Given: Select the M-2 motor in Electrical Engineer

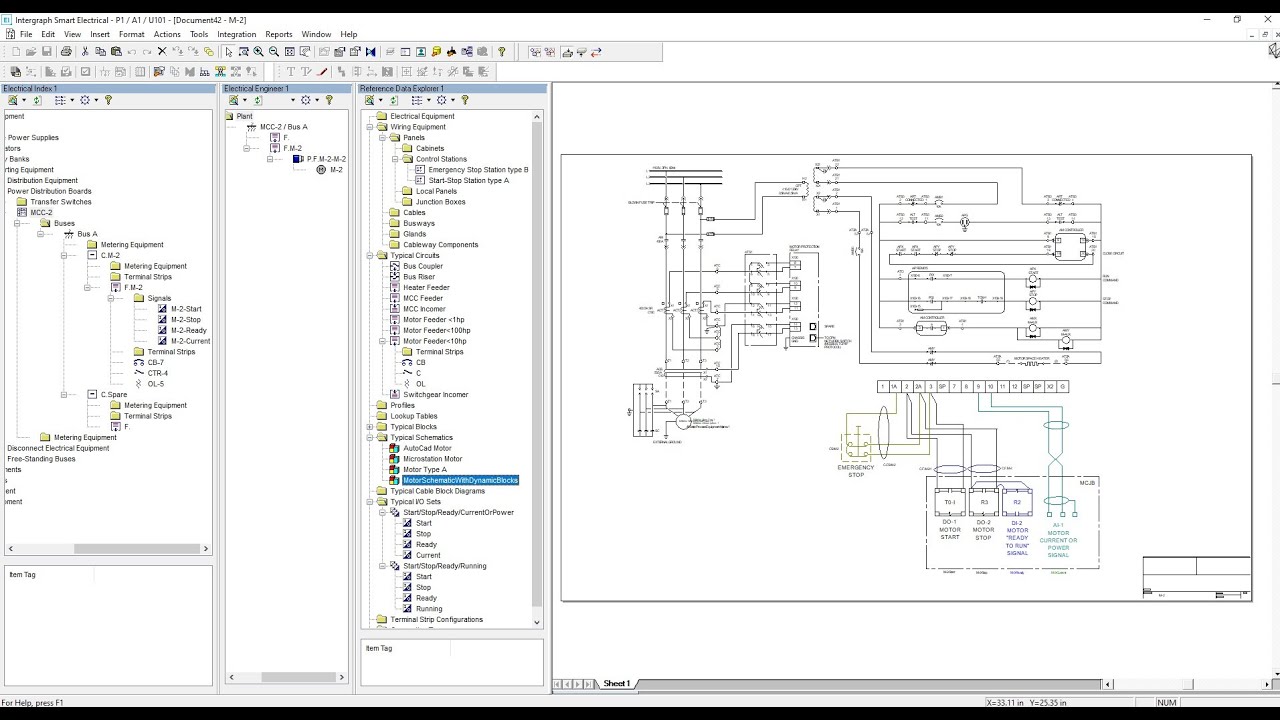Looking at the screenshot, I should click(x=336, y=170).
